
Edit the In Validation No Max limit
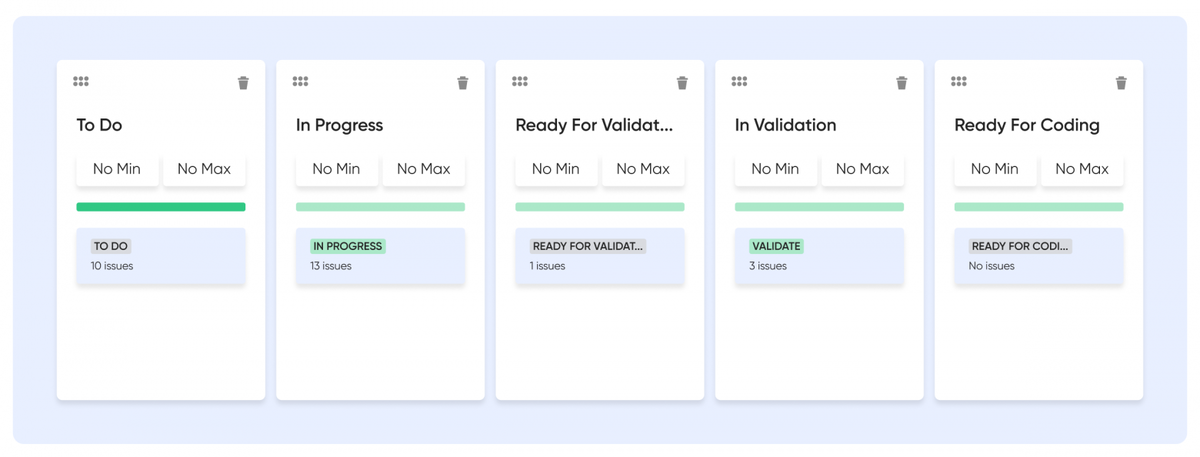pyautogui.click(x=862, y=169)
